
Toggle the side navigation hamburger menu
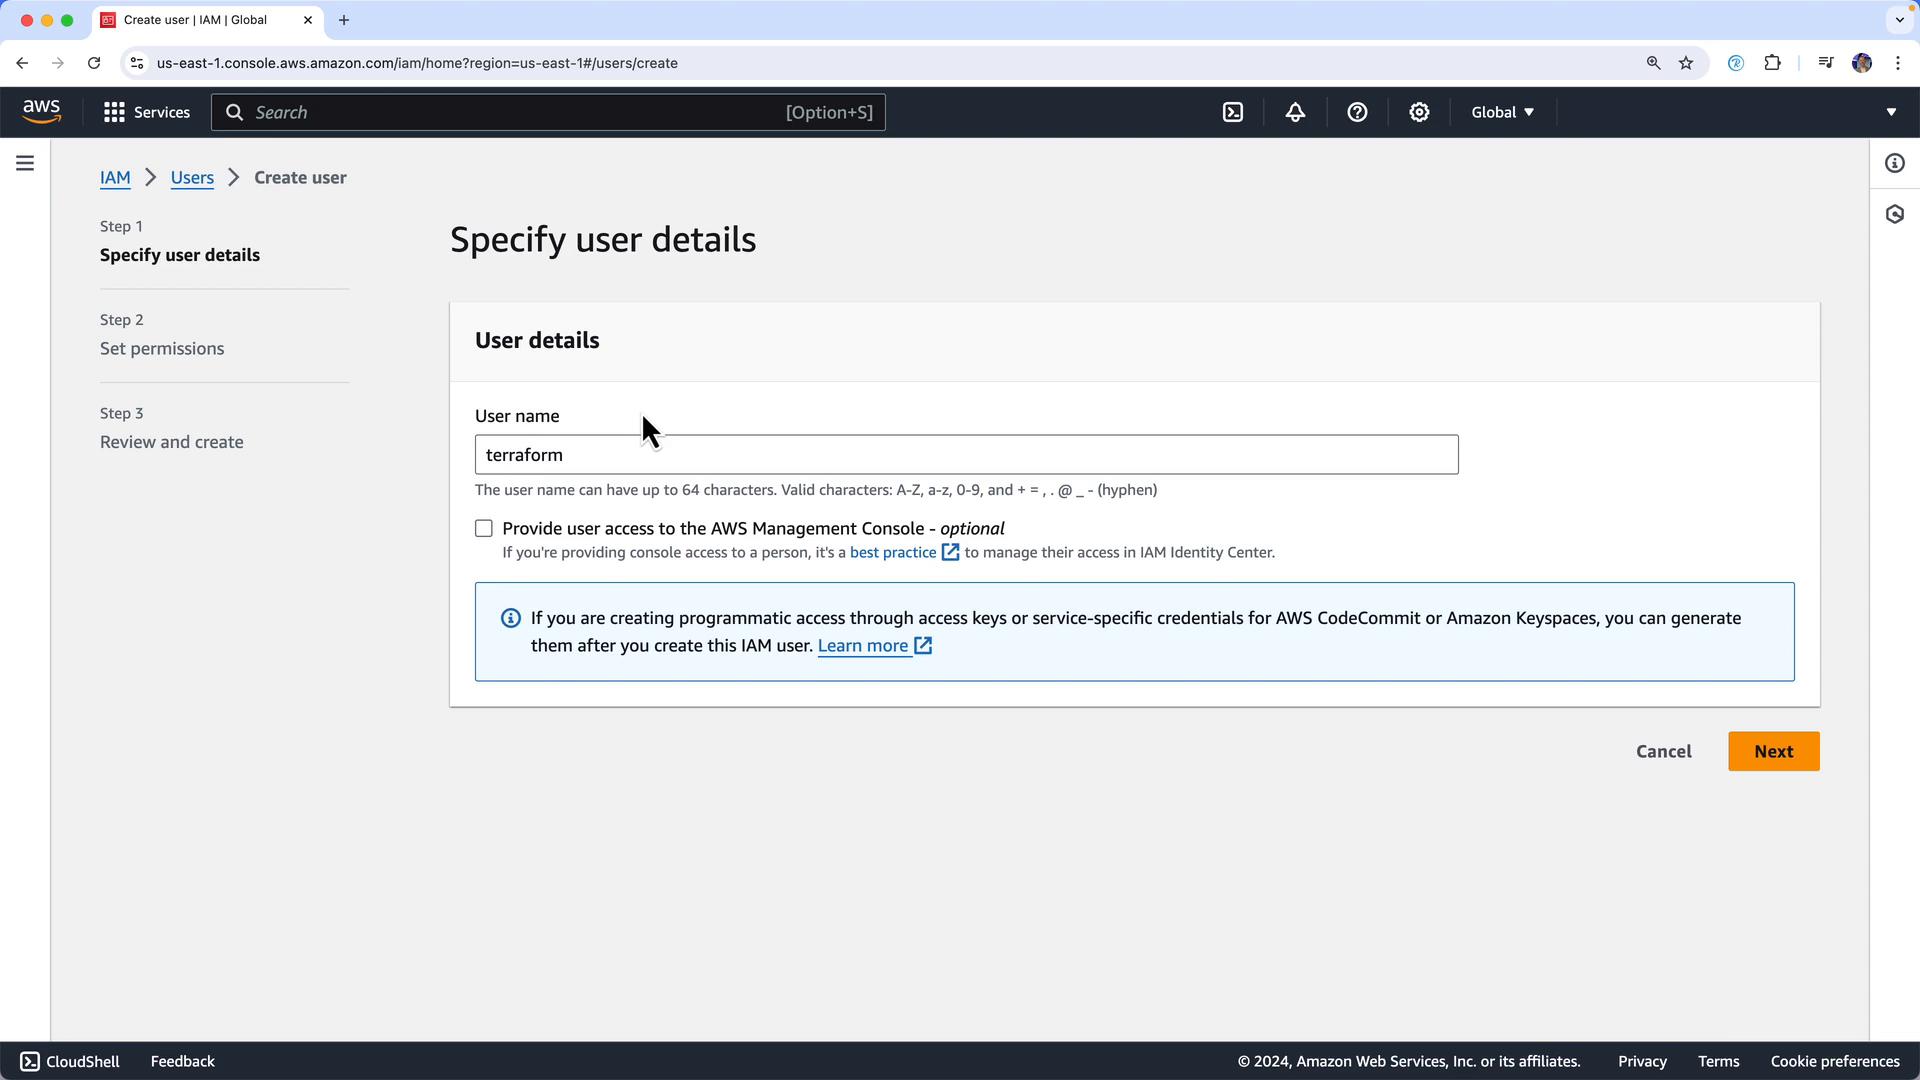(x=25, y=163)
